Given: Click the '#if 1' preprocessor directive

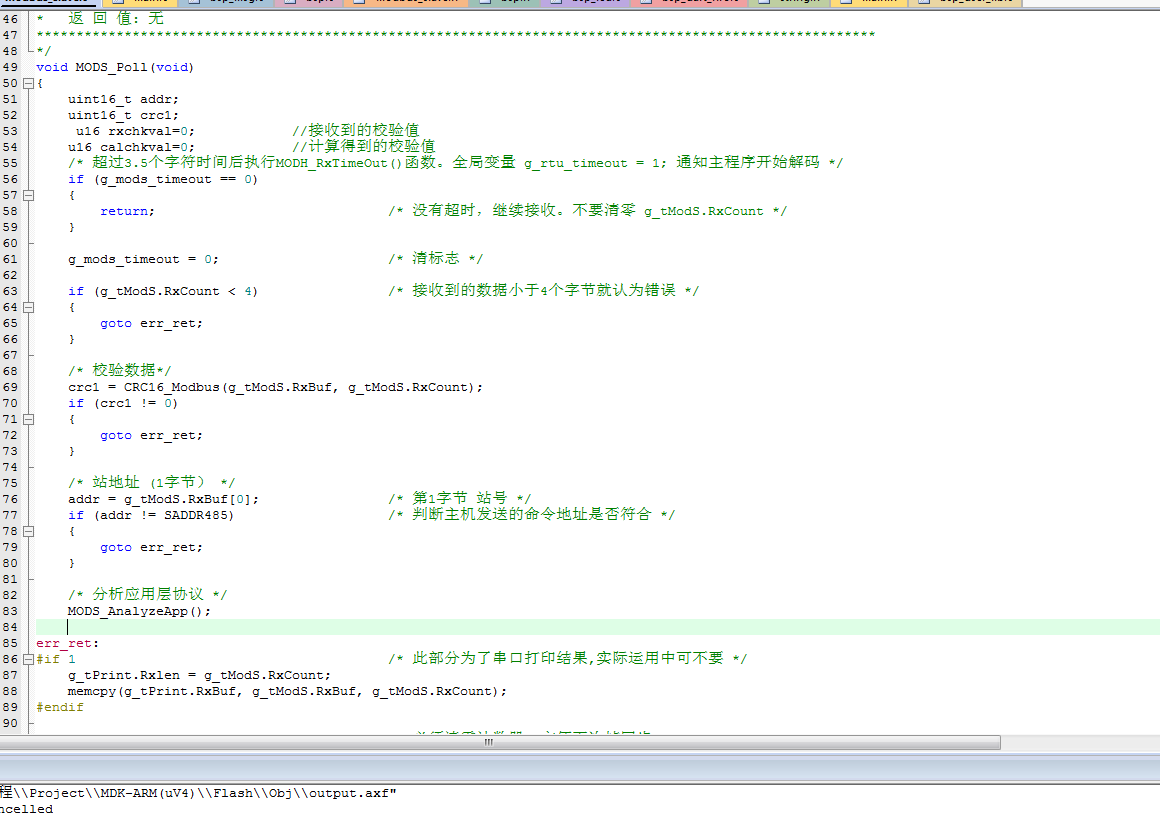Looking at the screenshot, I should click(x=55, y=659).
